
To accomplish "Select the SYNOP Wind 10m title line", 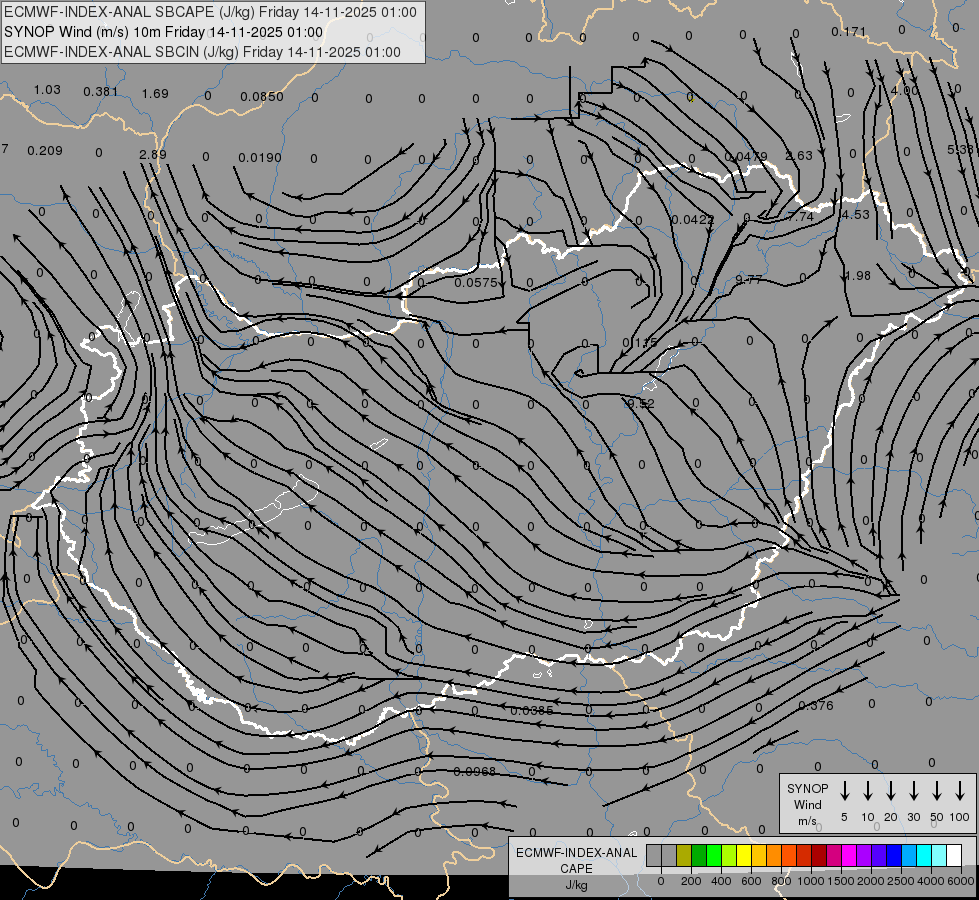I will tap(164, 32).
